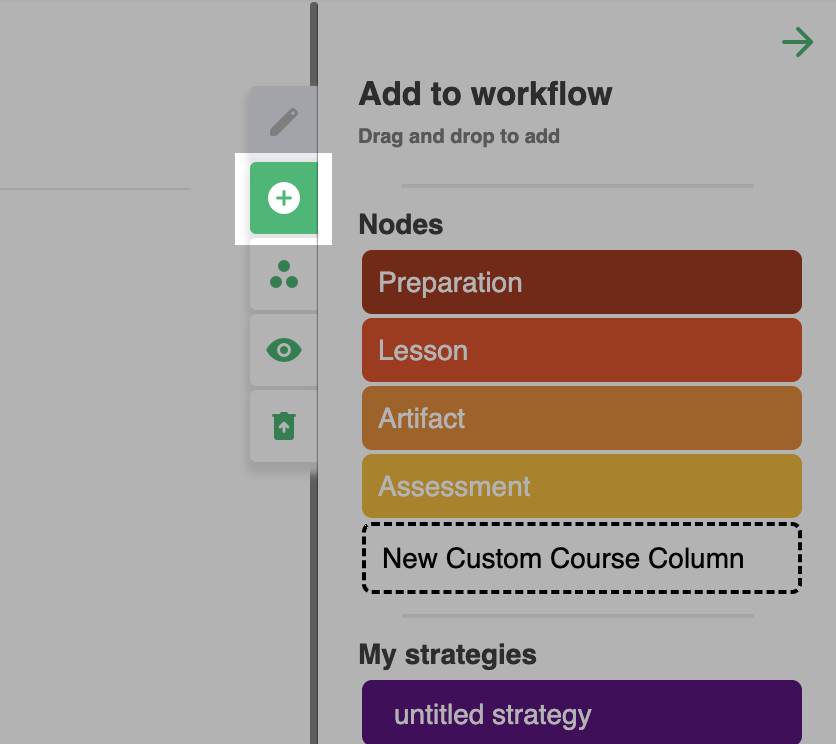836x744 pixels.
Task: Collapse sidebar with the green arrow
Action: pyautogui.click(x=797, y=42)
